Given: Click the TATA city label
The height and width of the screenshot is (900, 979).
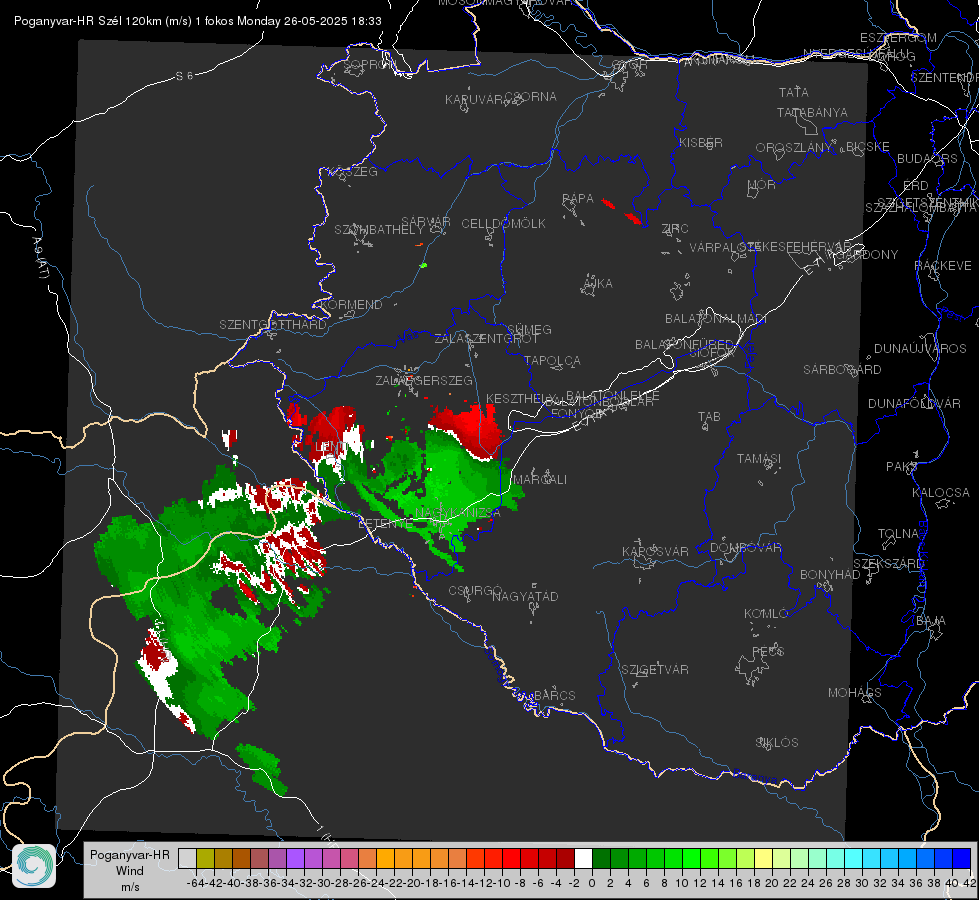Looking at the screenshot, I should pyautogui.click(x=794, y=92).
